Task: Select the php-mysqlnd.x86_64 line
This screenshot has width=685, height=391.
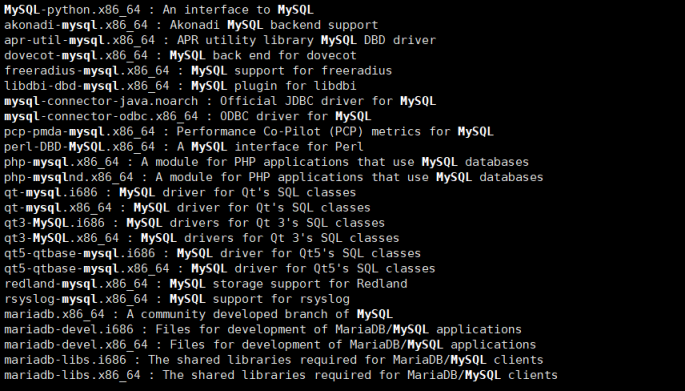Action: (x=274, y=177)
